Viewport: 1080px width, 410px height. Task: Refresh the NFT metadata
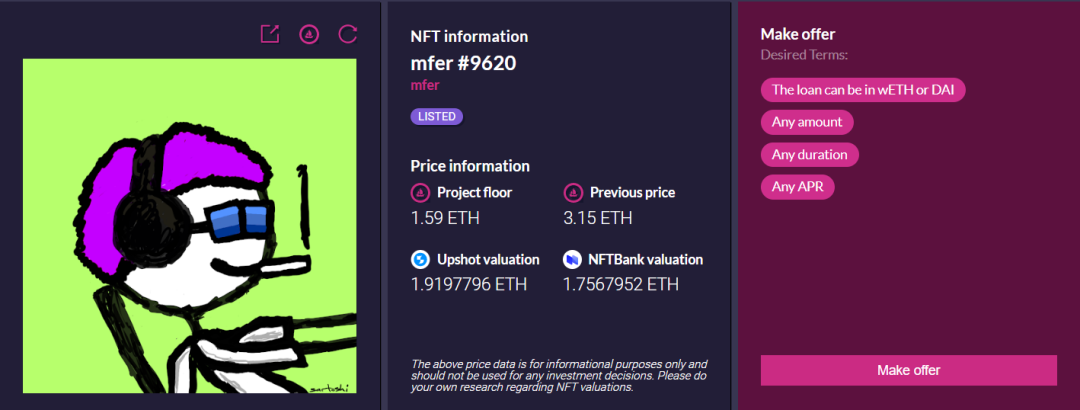pos(348,34)
